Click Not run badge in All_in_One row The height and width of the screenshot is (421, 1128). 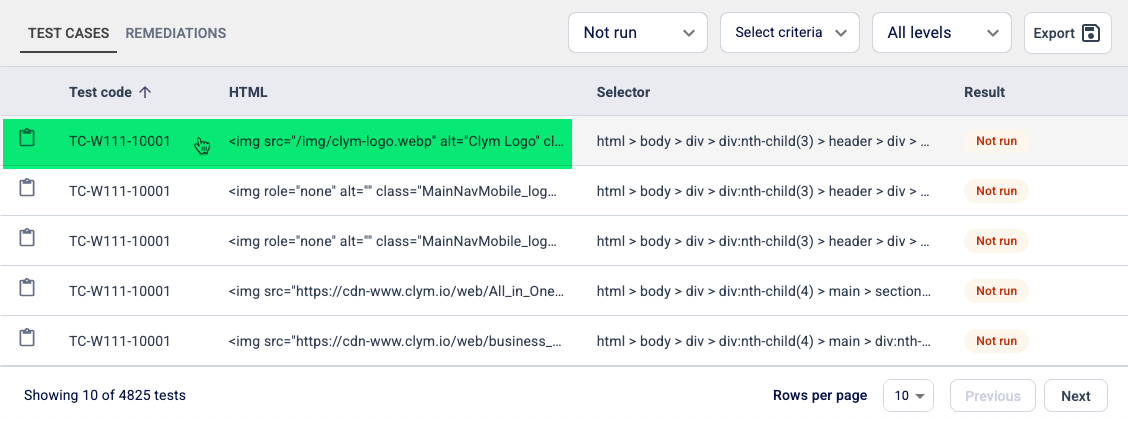[996, 291]
